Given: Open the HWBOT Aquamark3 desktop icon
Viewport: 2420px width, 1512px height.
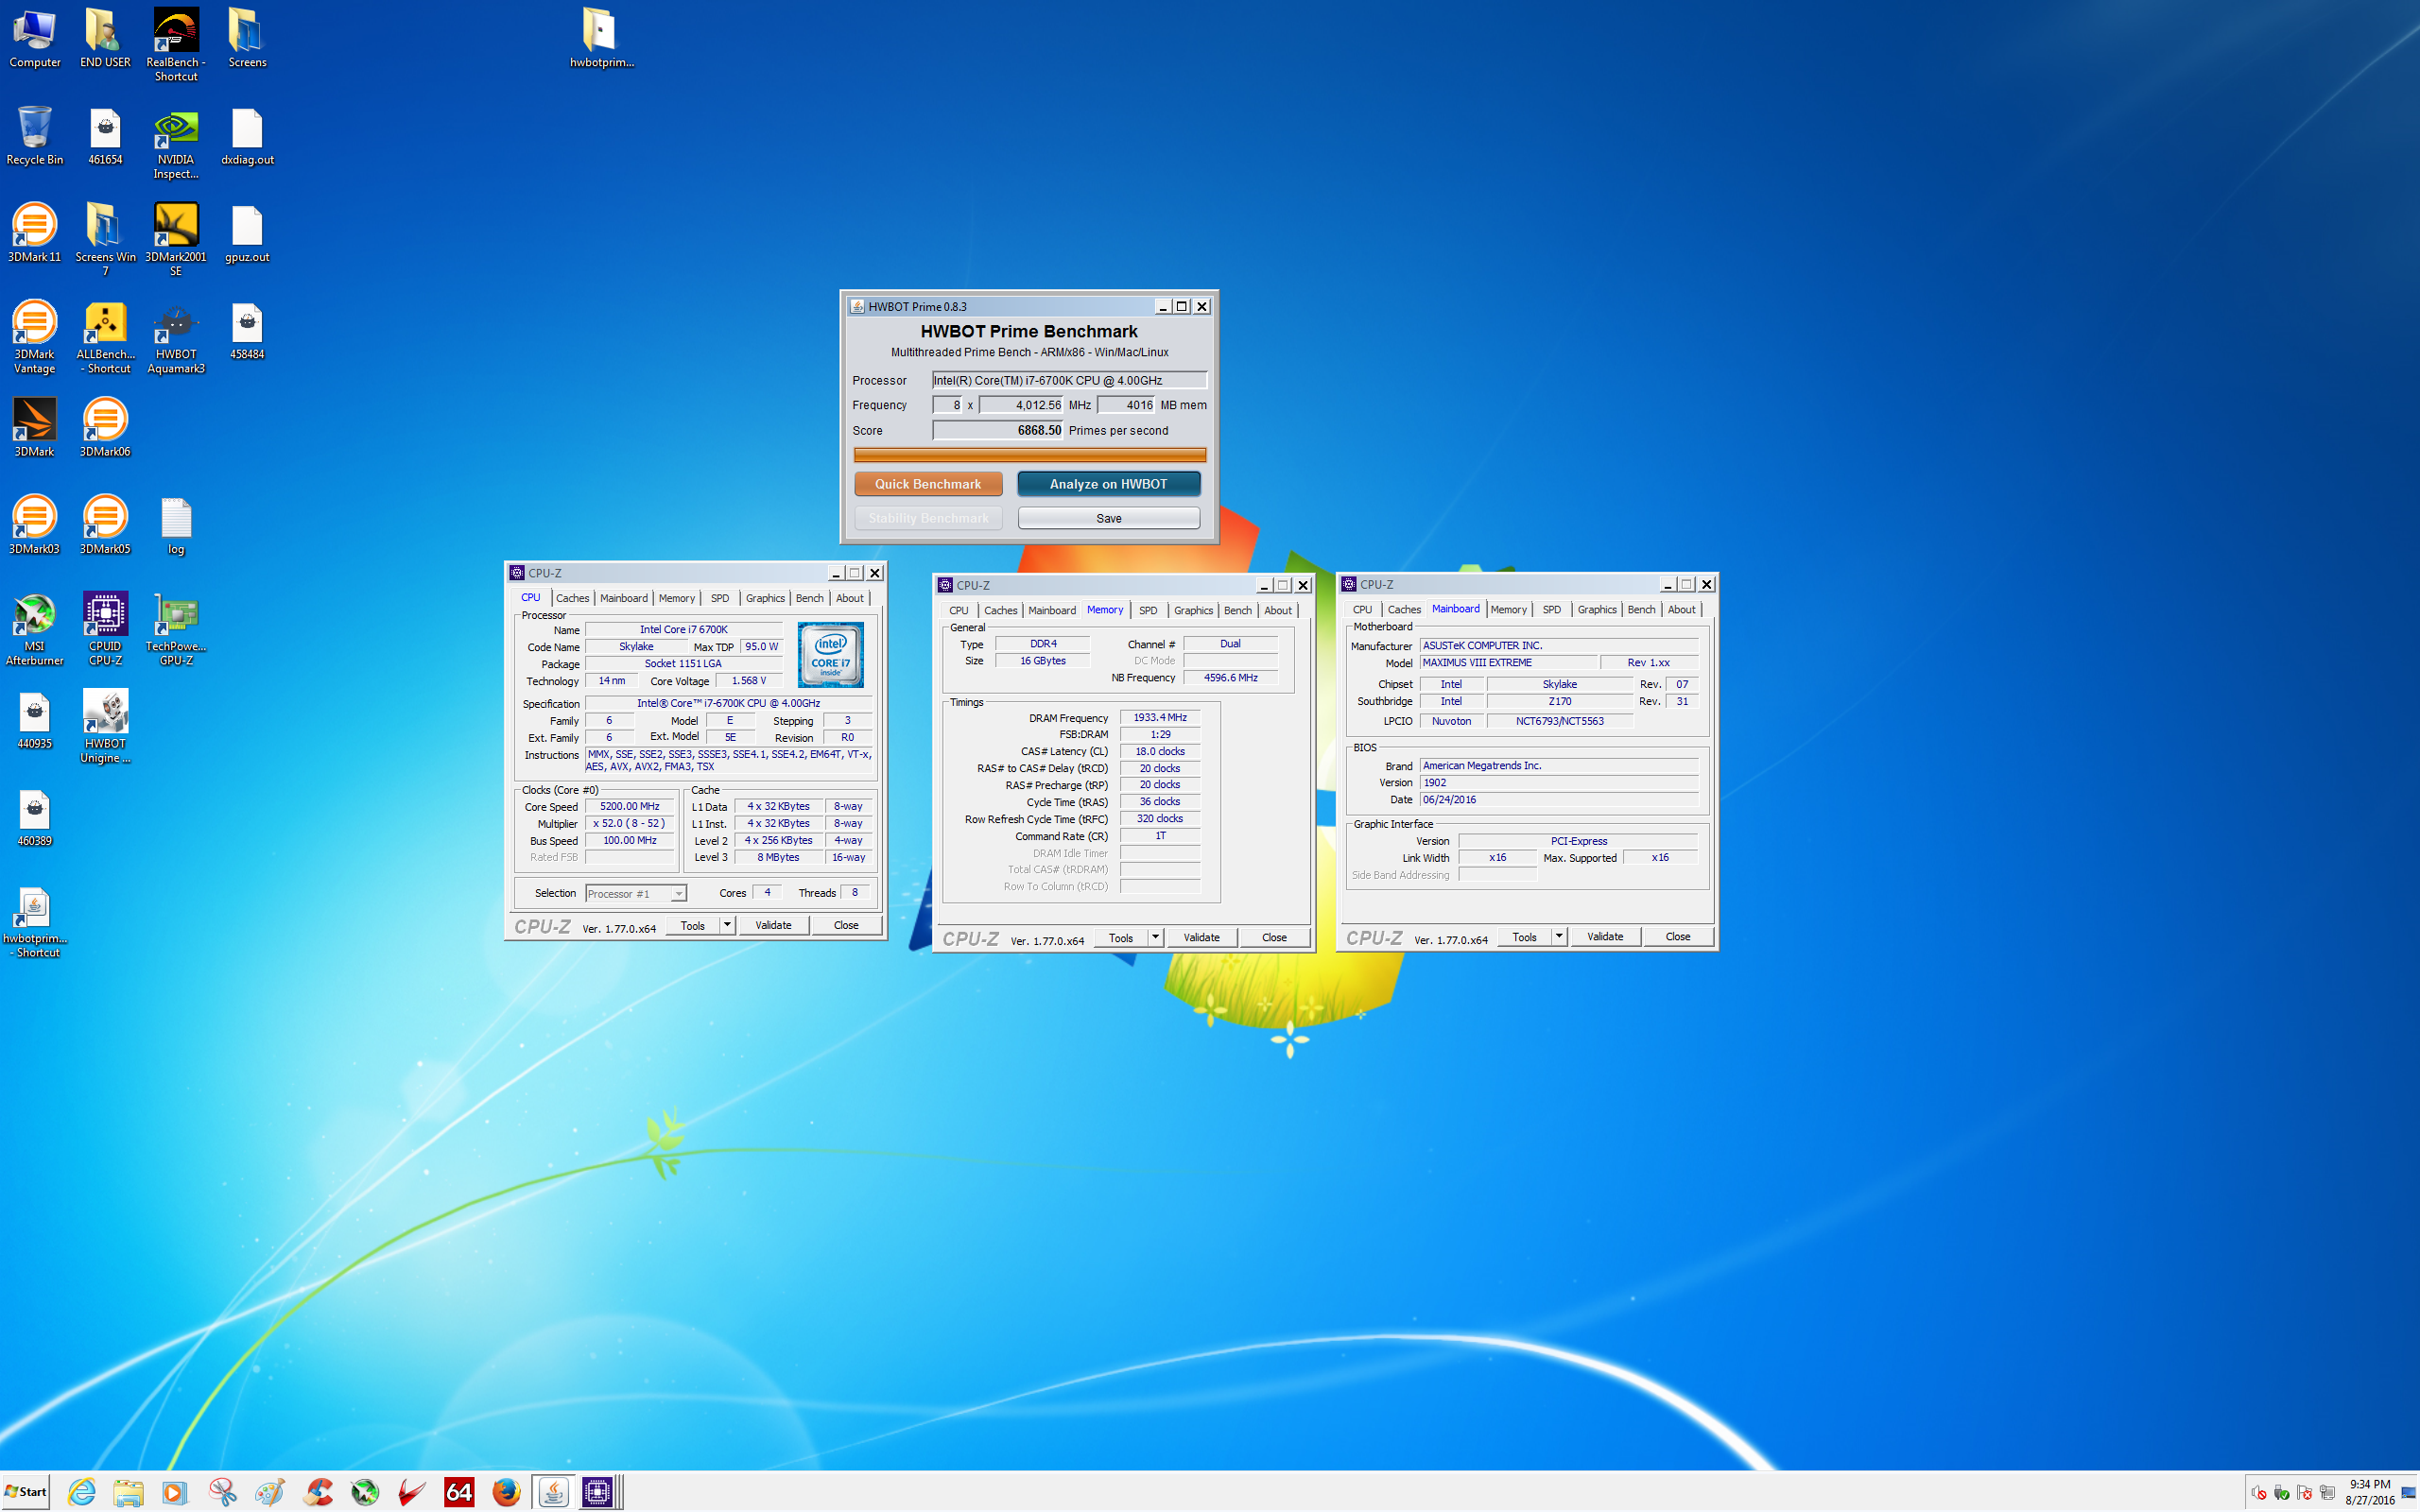Looking at the screenshot, I should [175, 337].
